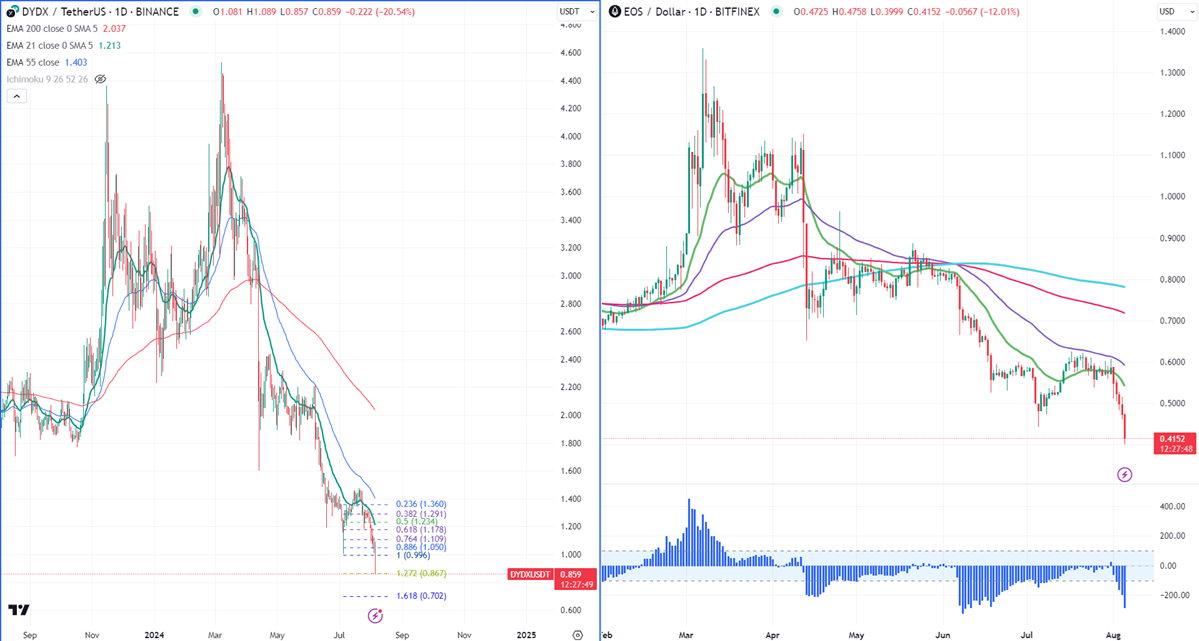Click the EMA 55 value 1.403
The height and width of the screenshot is (641, 1199).
(x=76, y=62)
